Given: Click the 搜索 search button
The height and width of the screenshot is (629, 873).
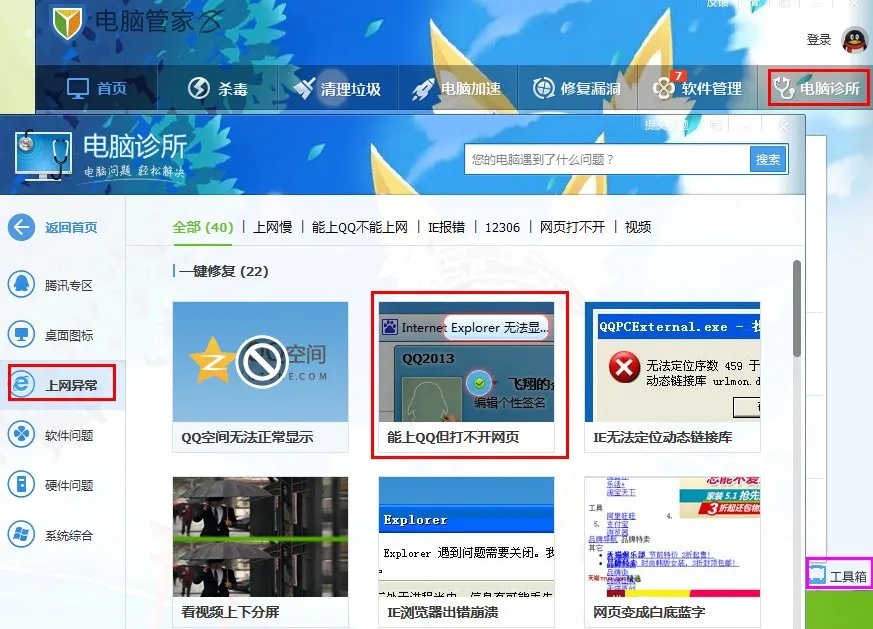Looking at the screenshot, I should coord(769,159).
